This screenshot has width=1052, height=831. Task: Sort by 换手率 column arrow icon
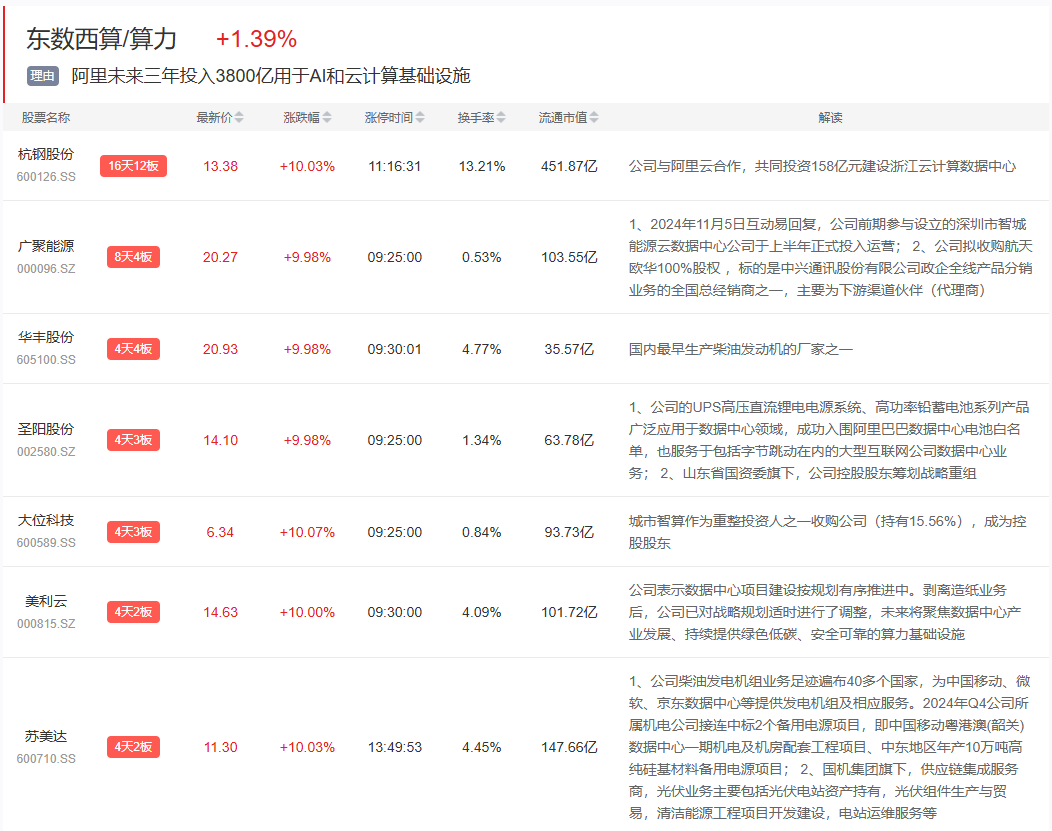pos(501,118)
